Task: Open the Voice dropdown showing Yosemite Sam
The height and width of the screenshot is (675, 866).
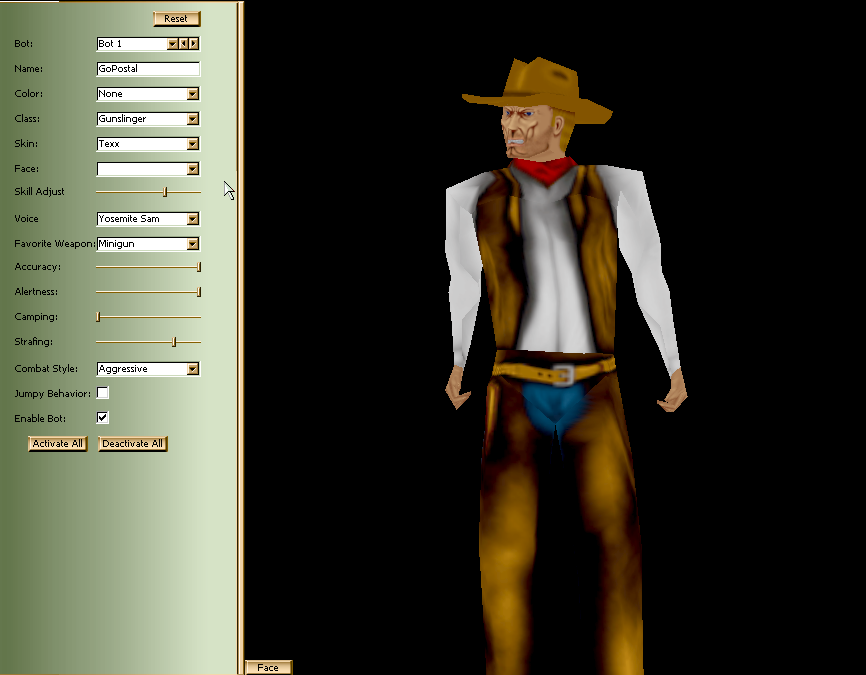Action: 148,219
